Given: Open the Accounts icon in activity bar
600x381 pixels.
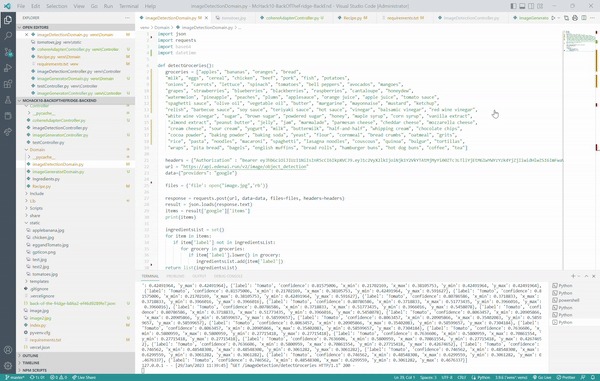Looking at the screenshot, I should [8, 350].
